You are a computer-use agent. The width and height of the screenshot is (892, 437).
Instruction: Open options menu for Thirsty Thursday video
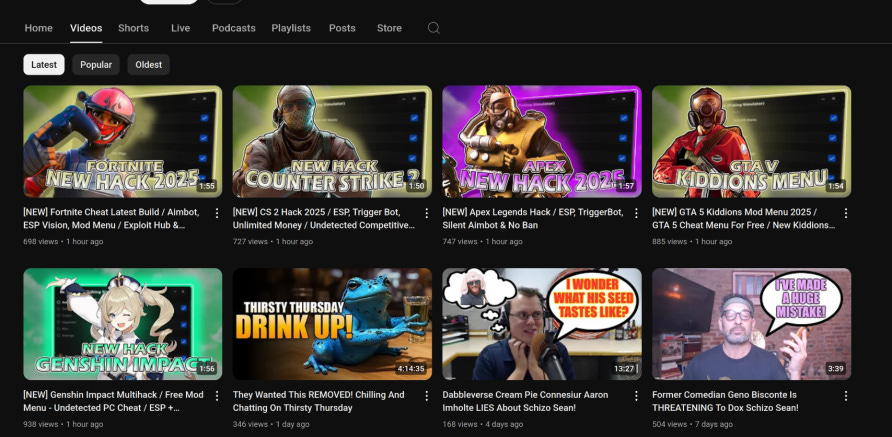point(427,395)
